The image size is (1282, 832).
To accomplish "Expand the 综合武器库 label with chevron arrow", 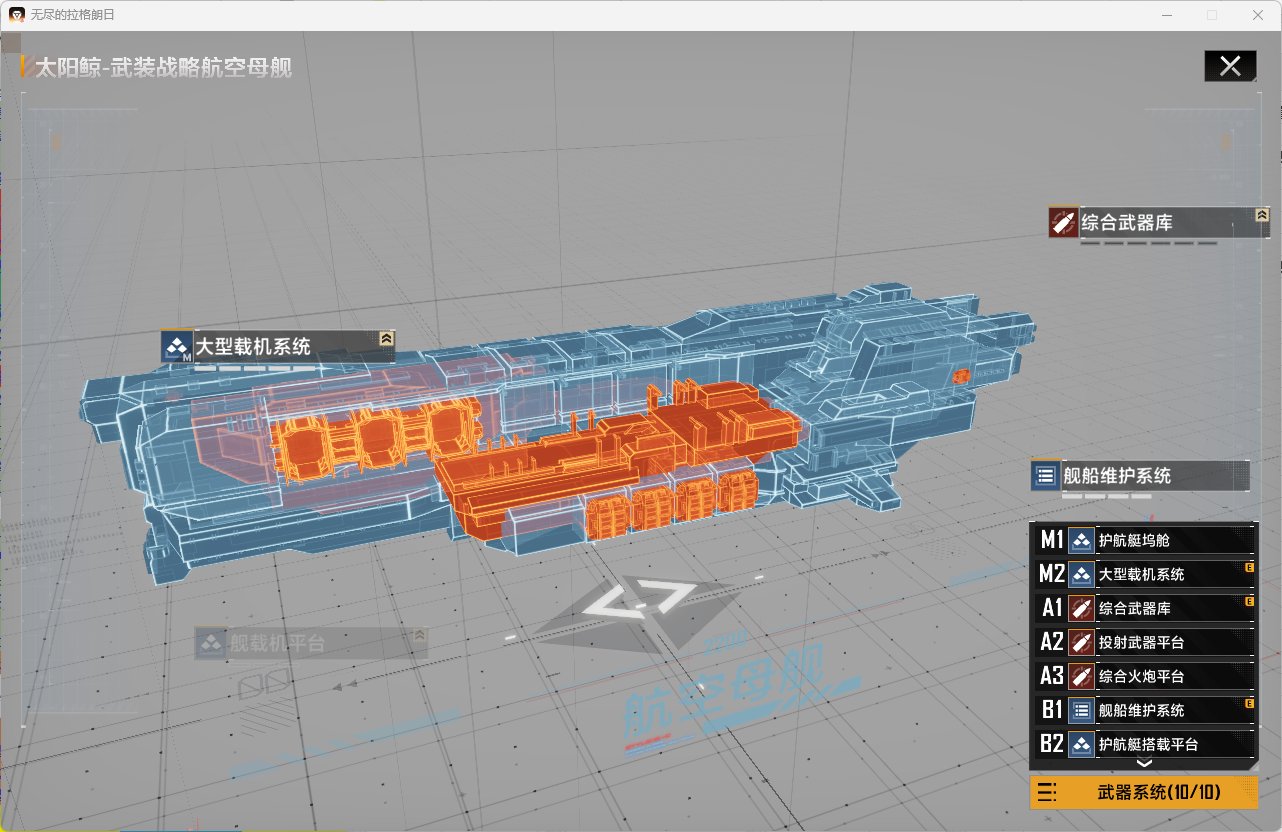I will (1262, 215).
